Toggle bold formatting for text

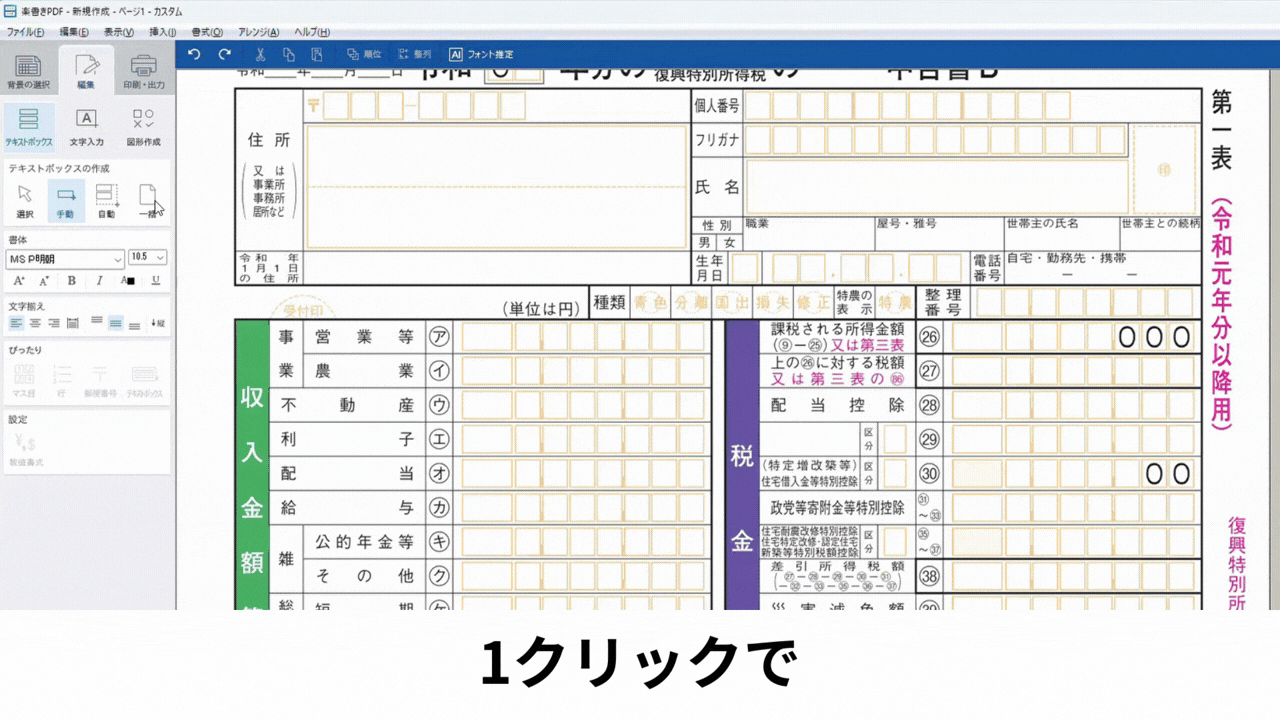71,281
